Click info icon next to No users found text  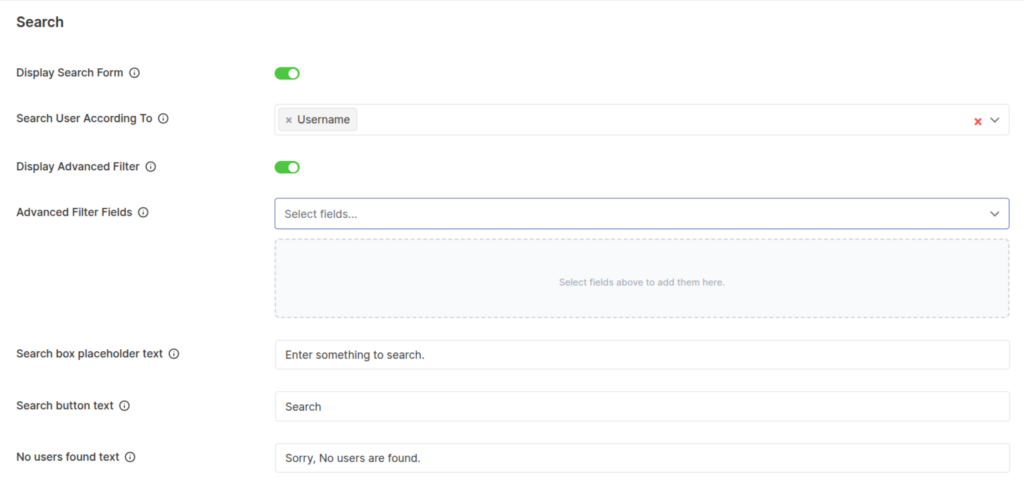pyautogui.click(x=130, y=457)
